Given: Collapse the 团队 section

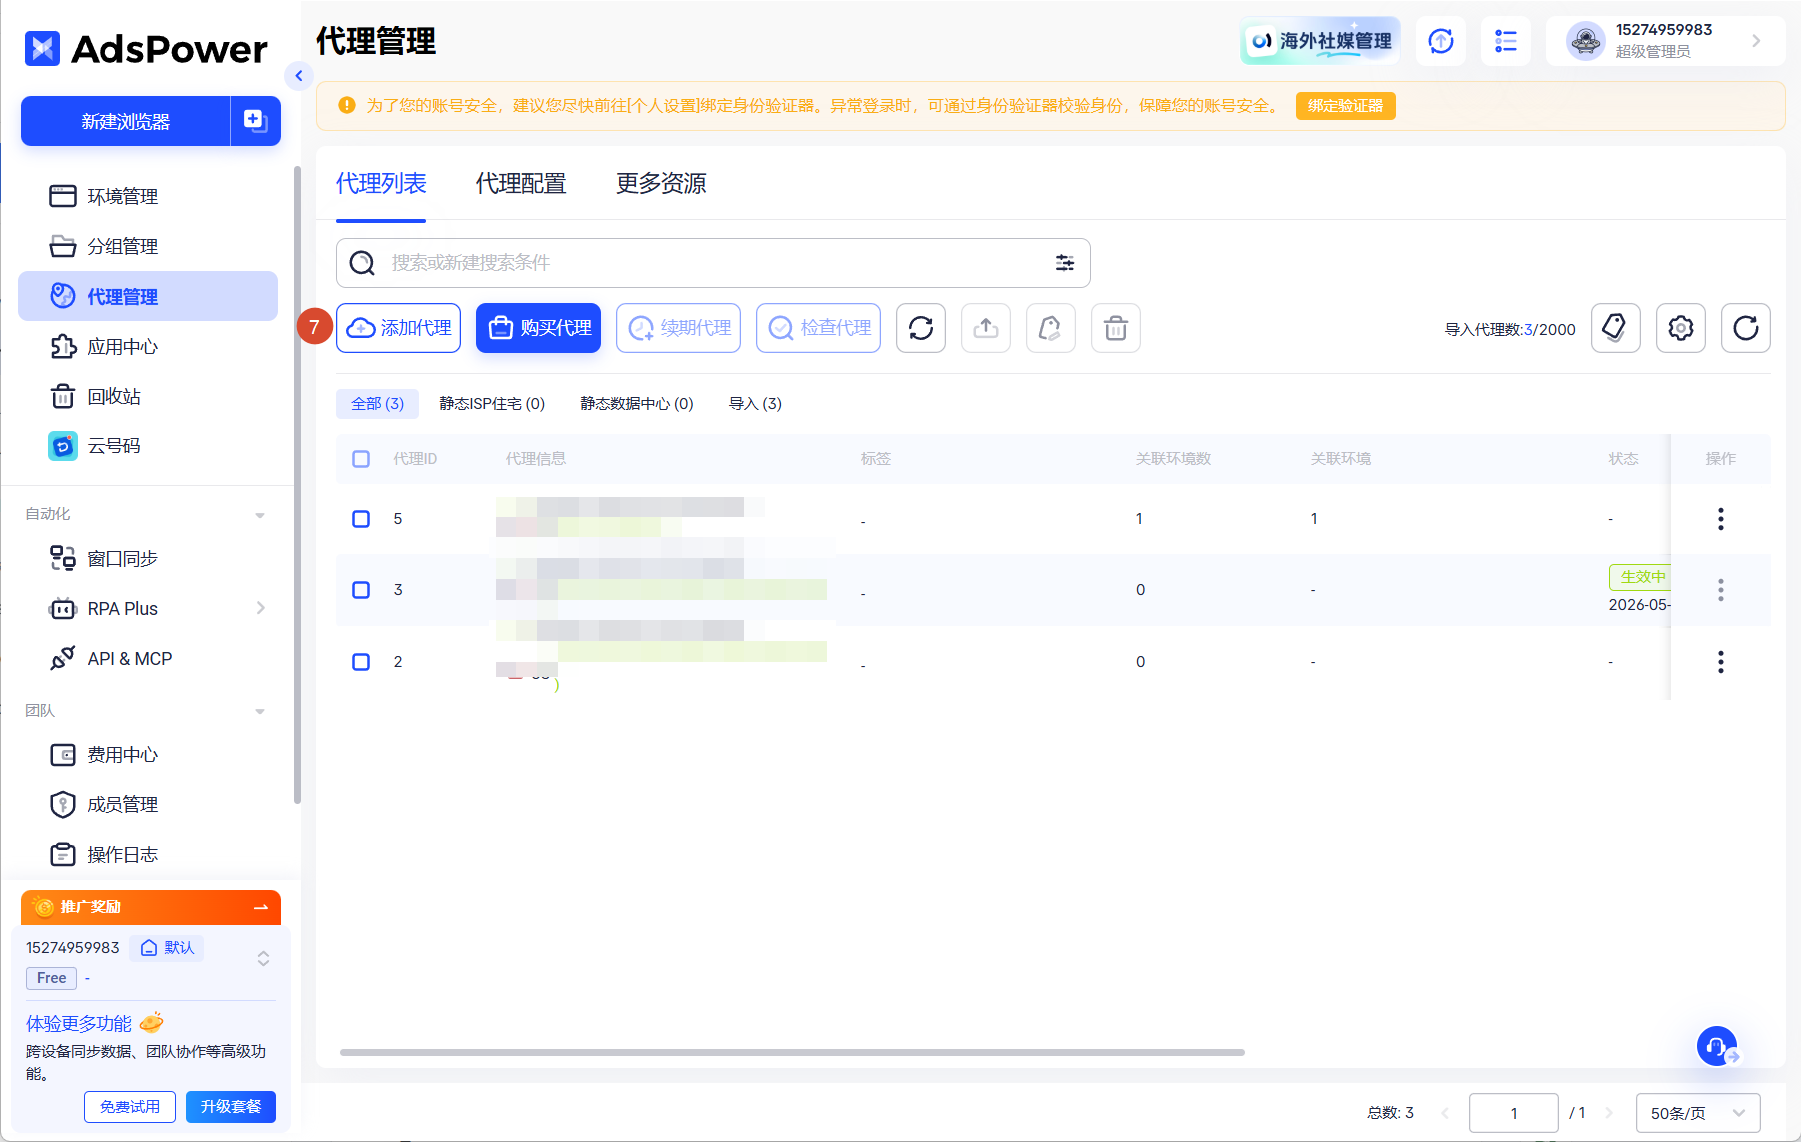Looking at the screenshot, I should pyautogui.click(x=260, y=711).
